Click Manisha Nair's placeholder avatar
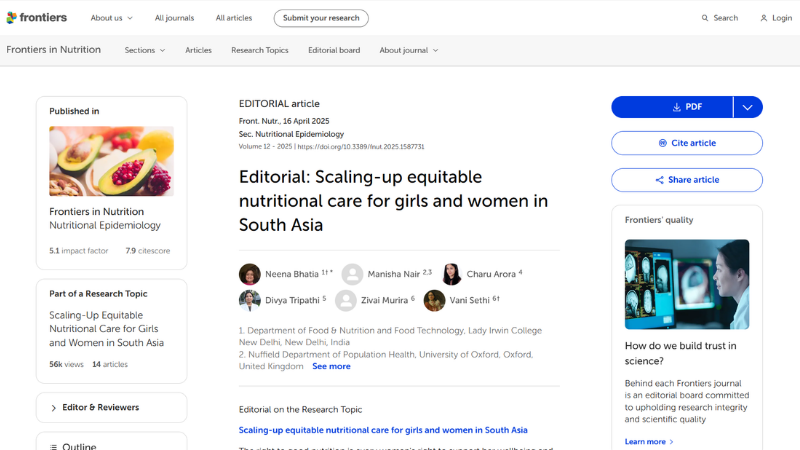The image size is (800, 450). [352, 274]
